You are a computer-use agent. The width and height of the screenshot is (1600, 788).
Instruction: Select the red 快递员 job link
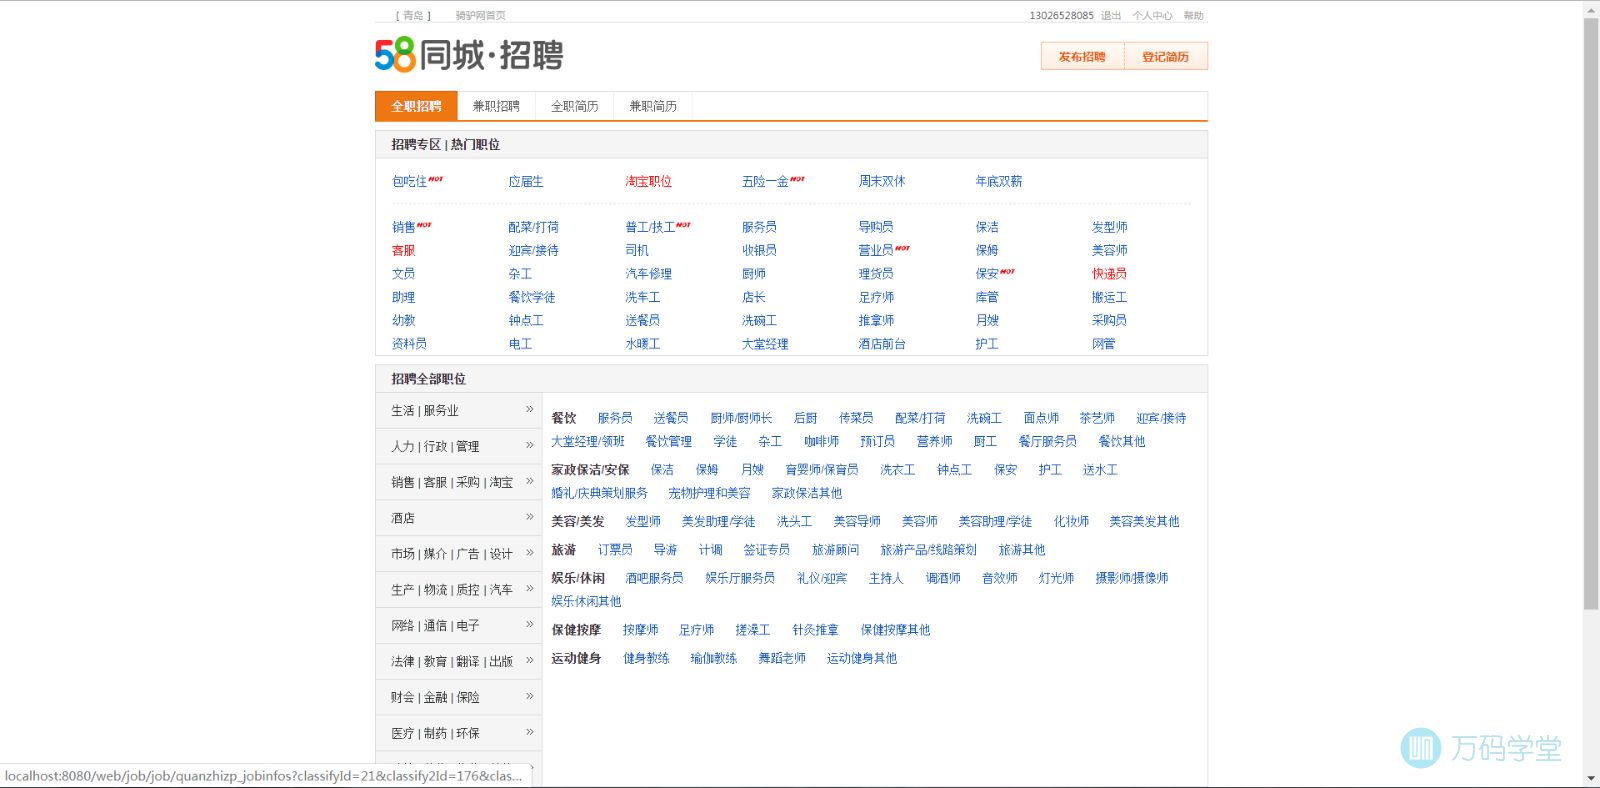coord(1109,273)
